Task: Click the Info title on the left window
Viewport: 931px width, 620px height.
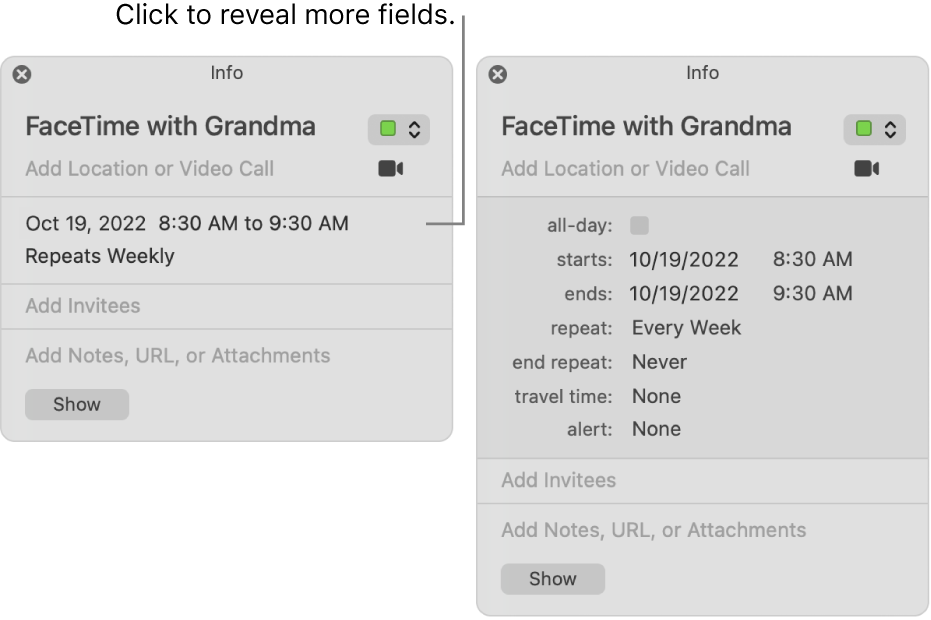Action: pos(227,73)
